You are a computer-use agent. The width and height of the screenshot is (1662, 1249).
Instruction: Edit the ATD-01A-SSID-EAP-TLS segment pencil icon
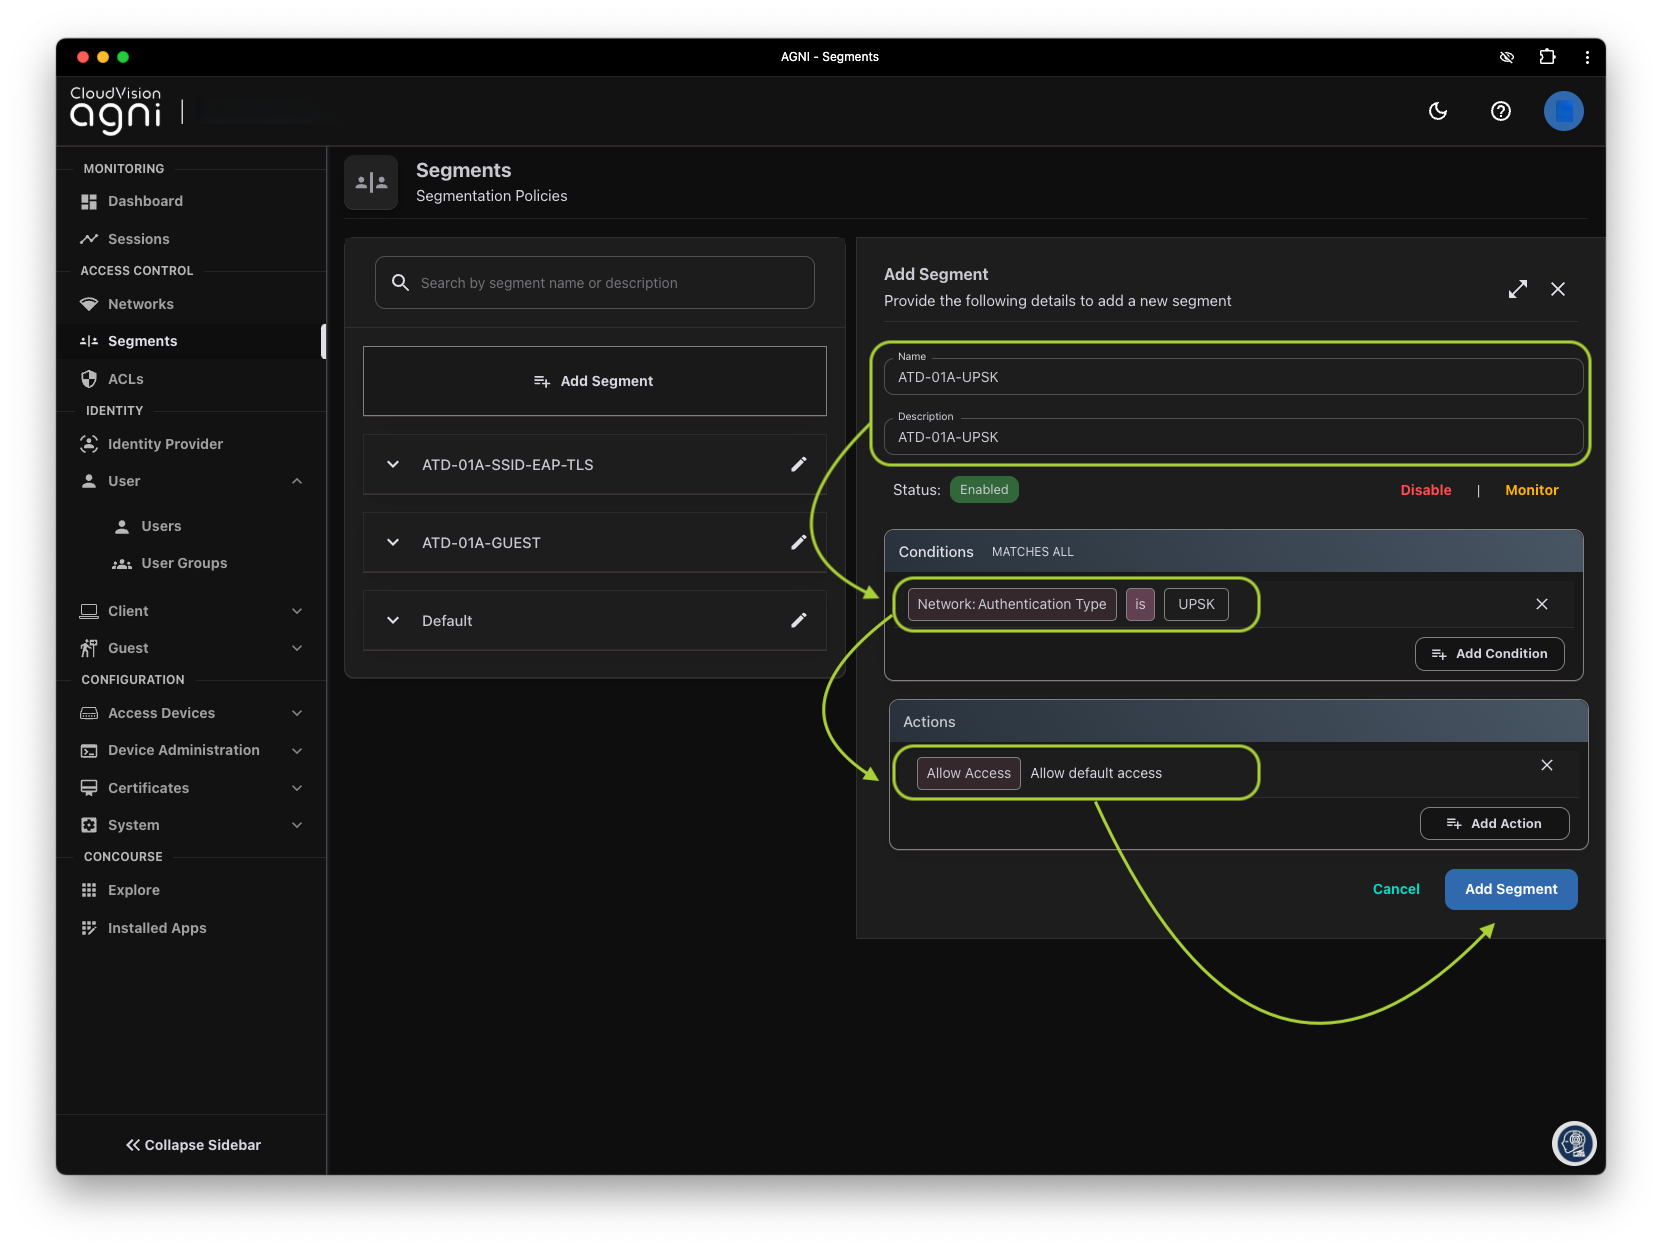798,464
